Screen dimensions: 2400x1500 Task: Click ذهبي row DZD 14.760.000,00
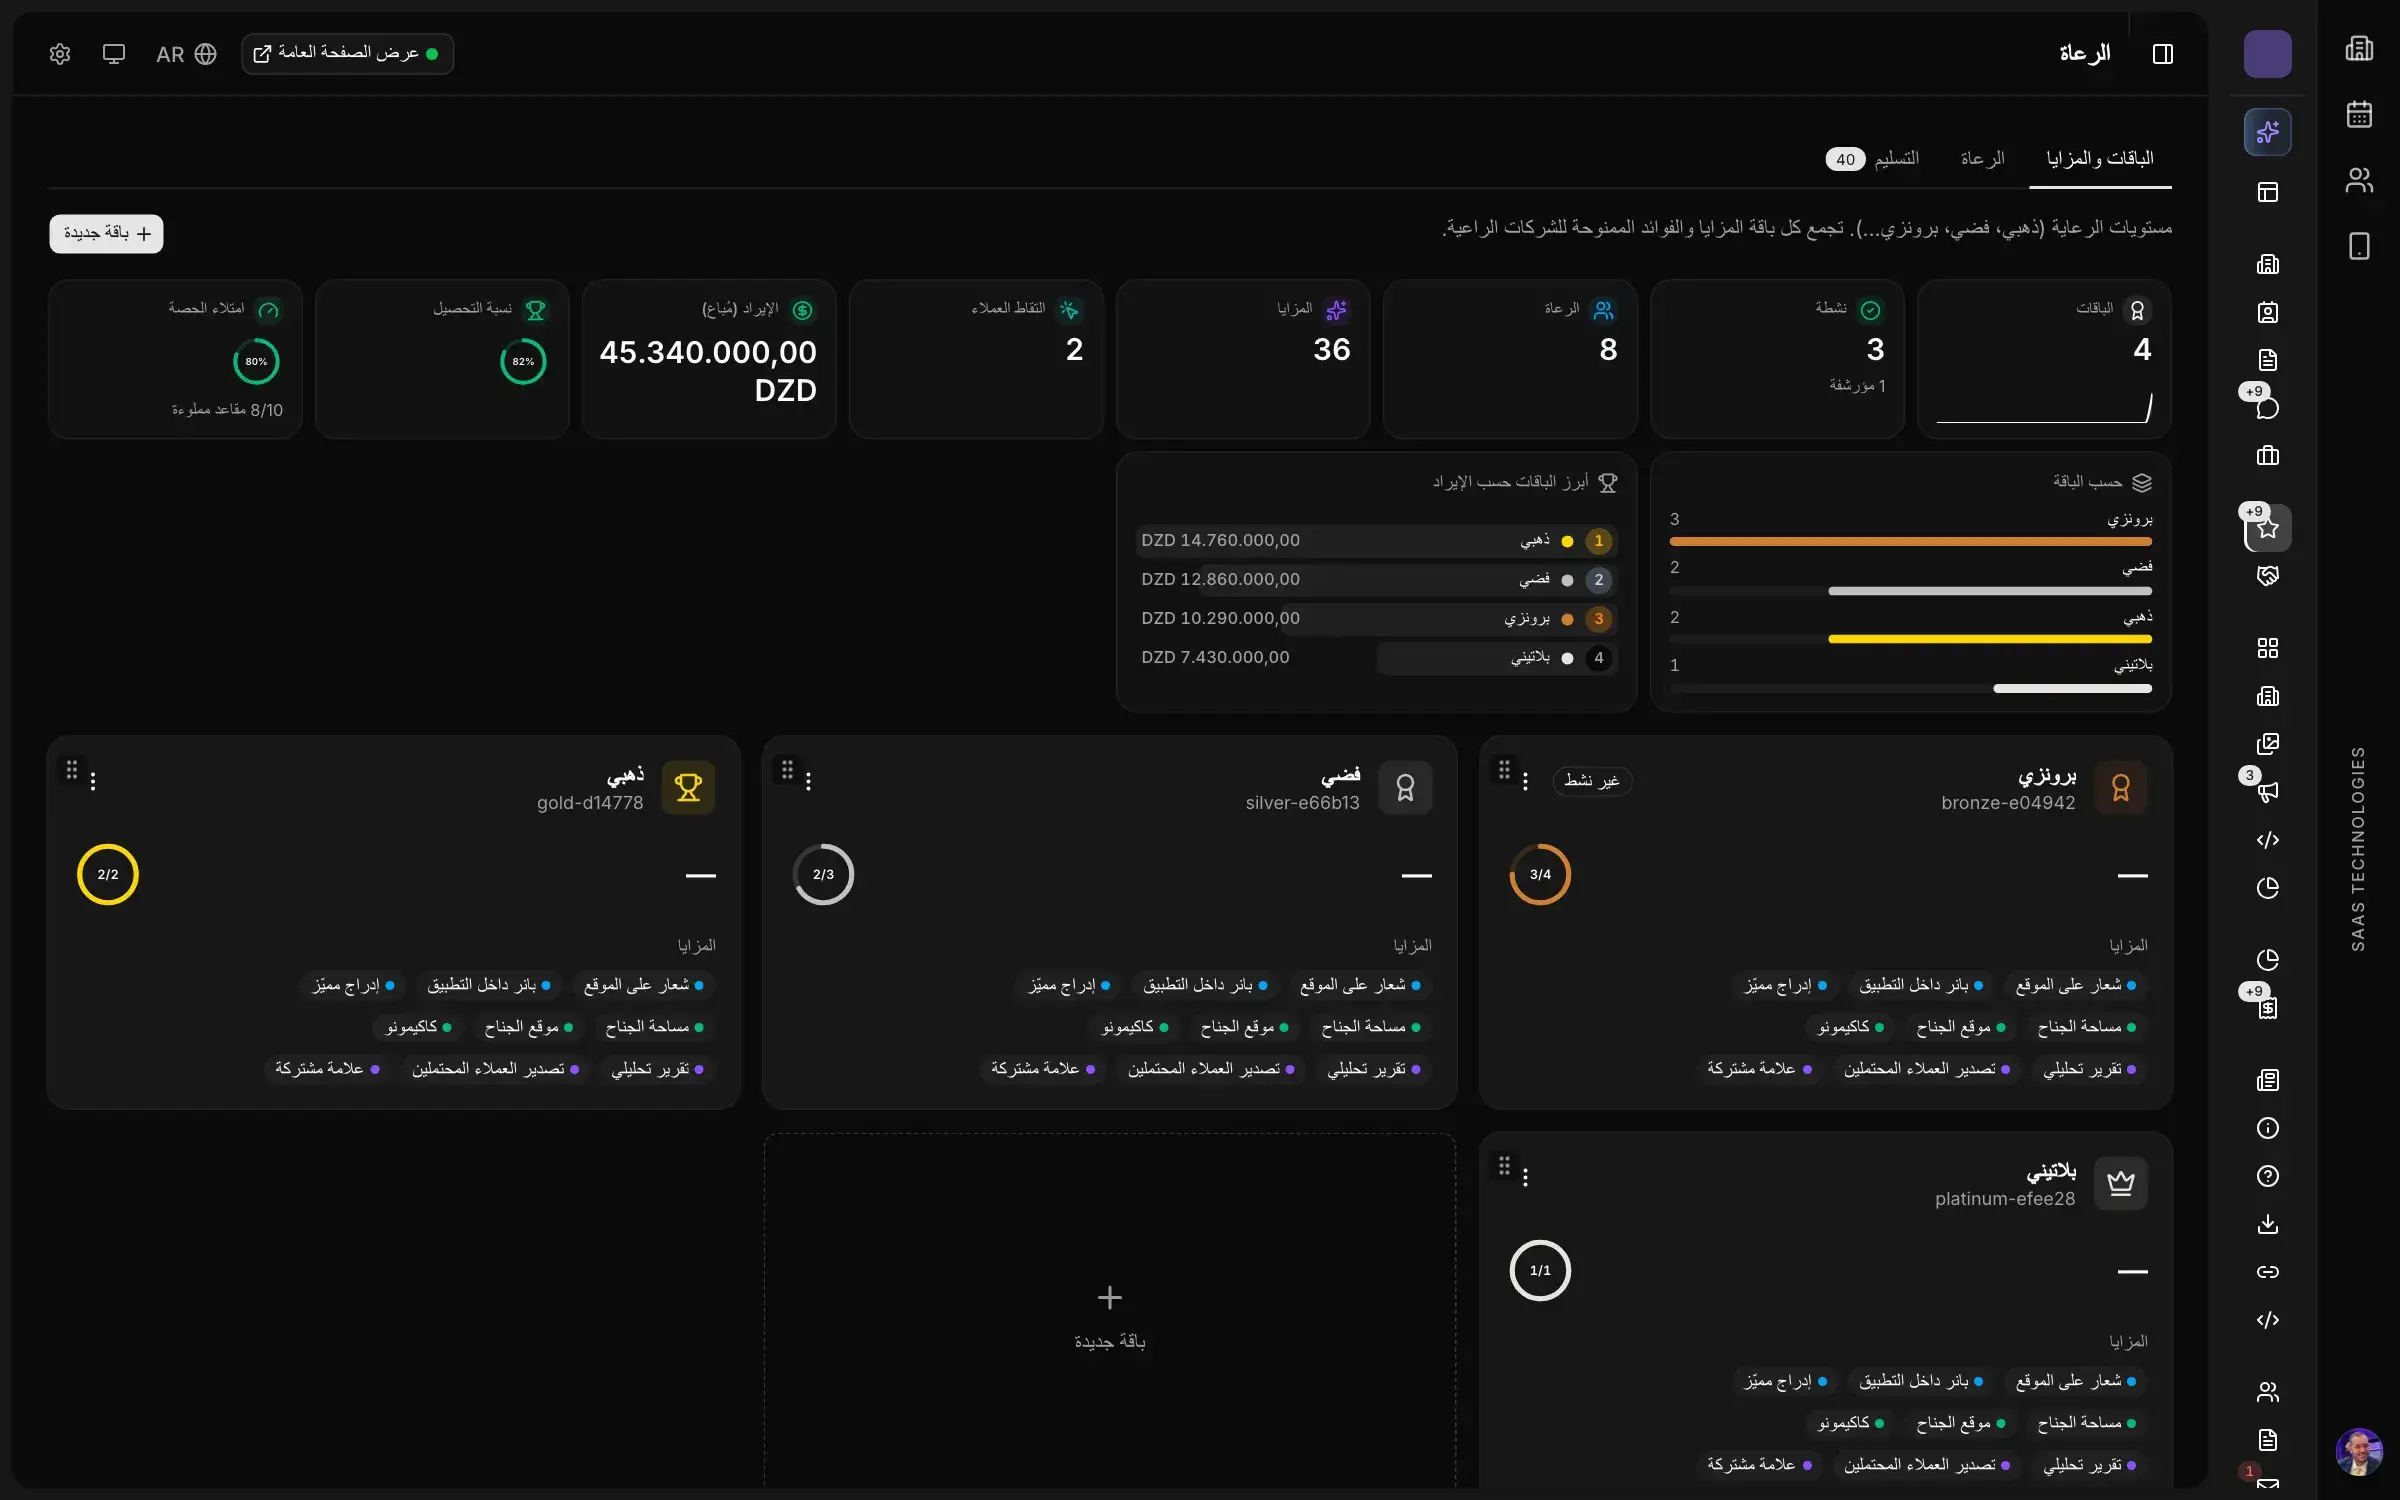[1376, 541]
